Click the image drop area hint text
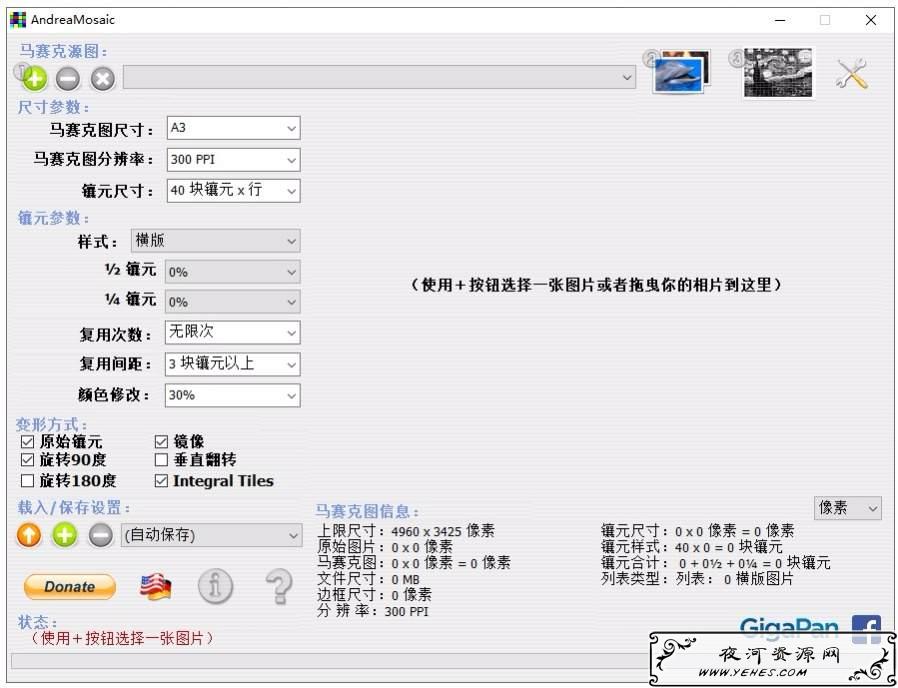 tap(597, 285)
